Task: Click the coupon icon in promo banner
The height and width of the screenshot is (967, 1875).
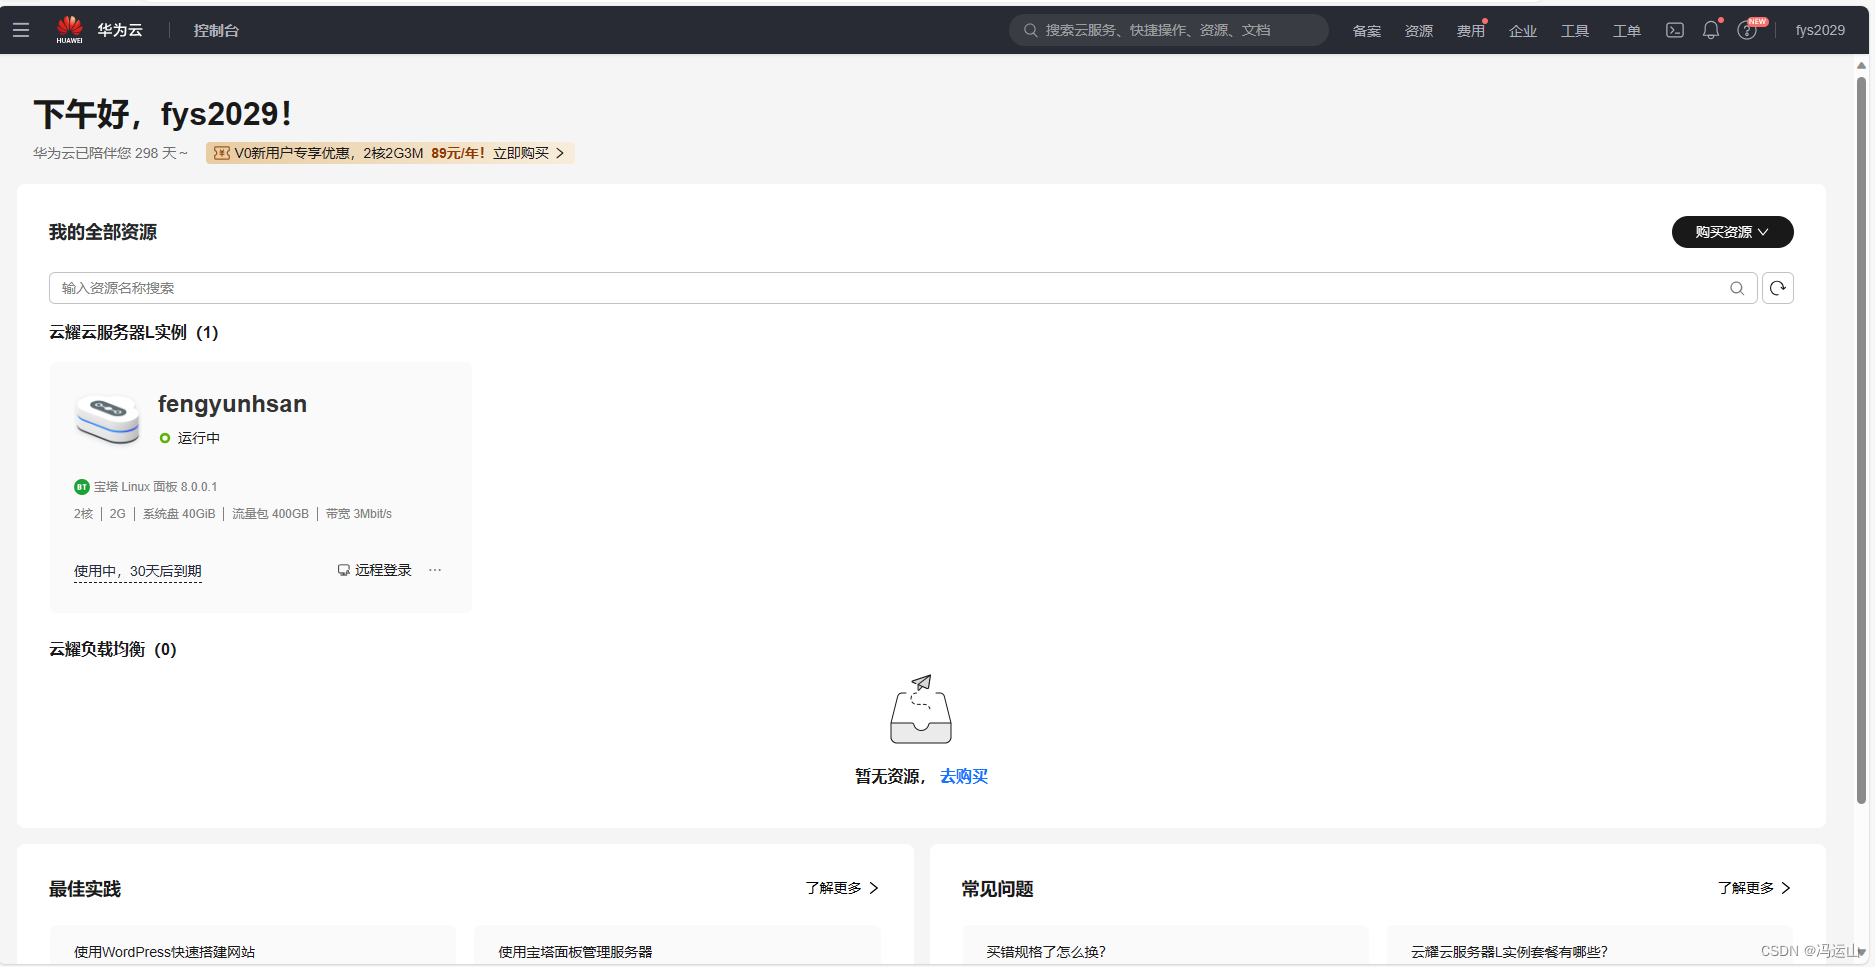Action: pyautogui.click(x=222, y=153)
